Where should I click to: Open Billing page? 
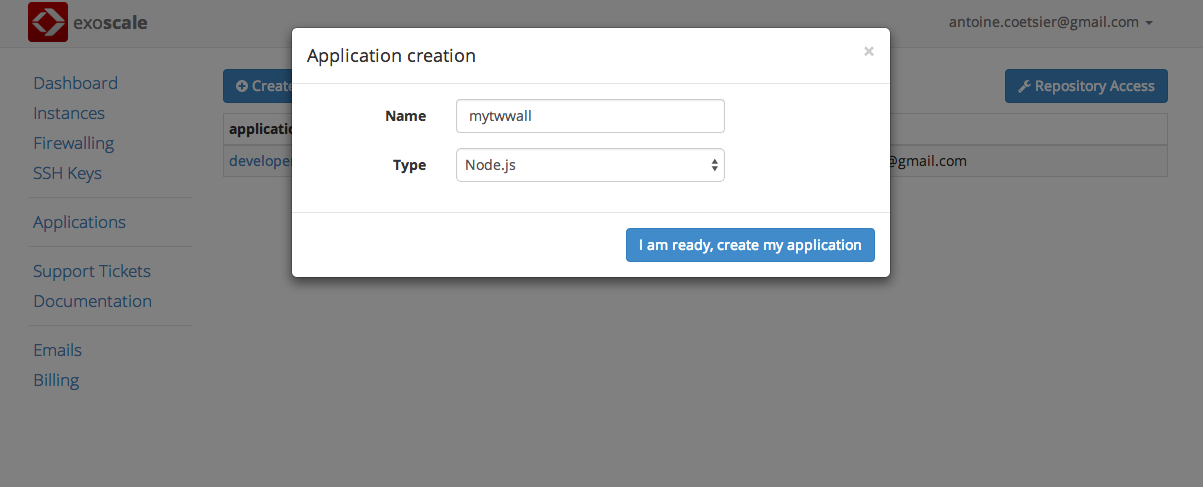[x=56, y=380]
